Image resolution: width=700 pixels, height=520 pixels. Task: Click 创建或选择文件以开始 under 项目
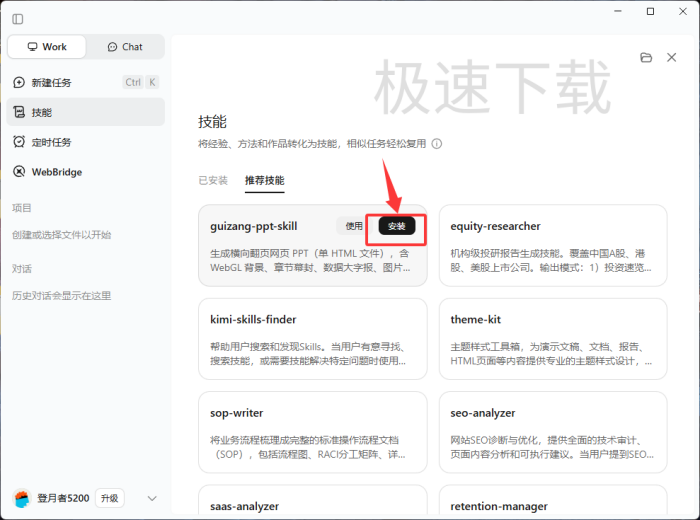pos(62,235)
